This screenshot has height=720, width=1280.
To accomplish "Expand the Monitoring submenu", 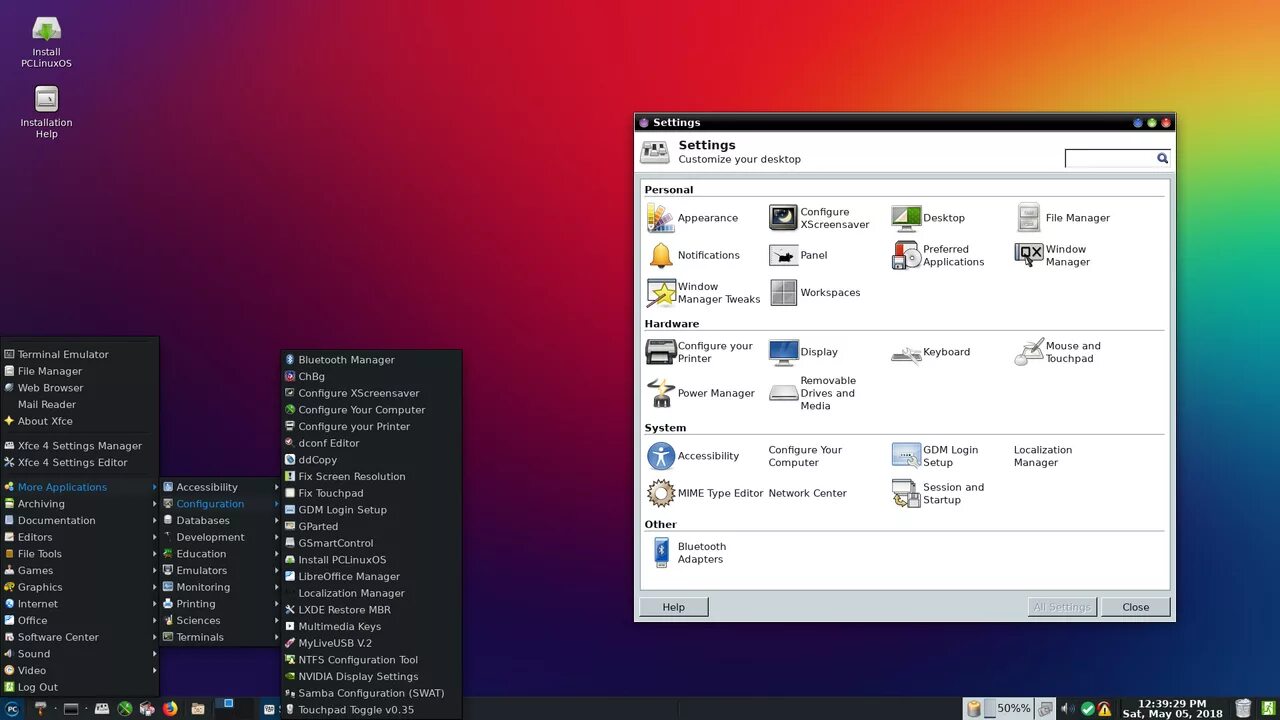I will [x=221, y=587].
